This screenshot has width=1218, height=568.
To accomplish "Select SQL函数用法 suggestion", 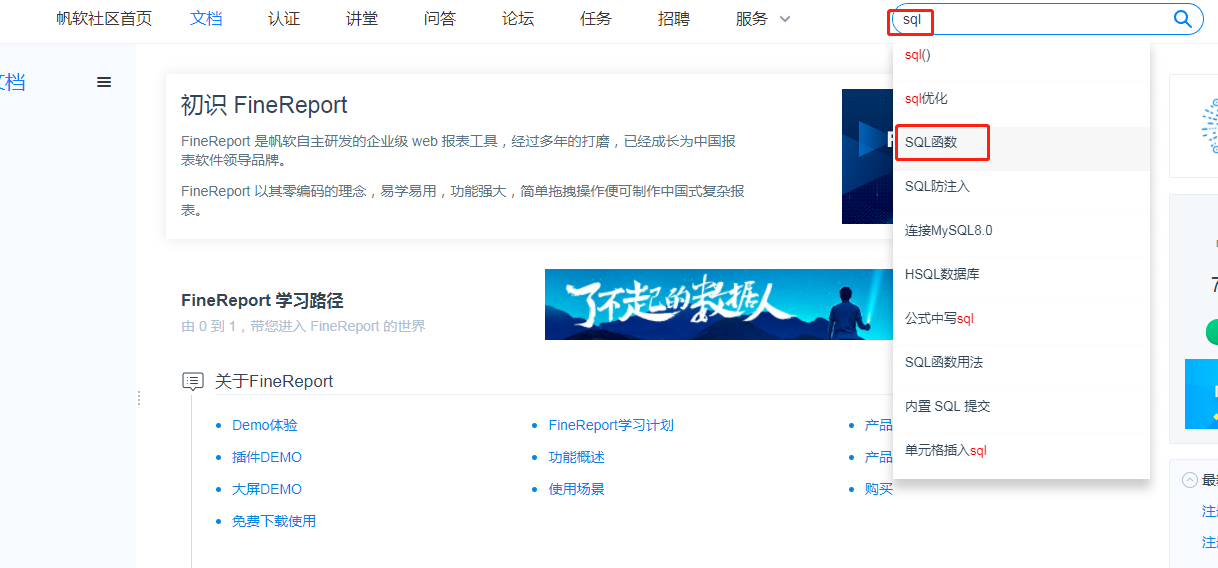I will (1021, 362).
